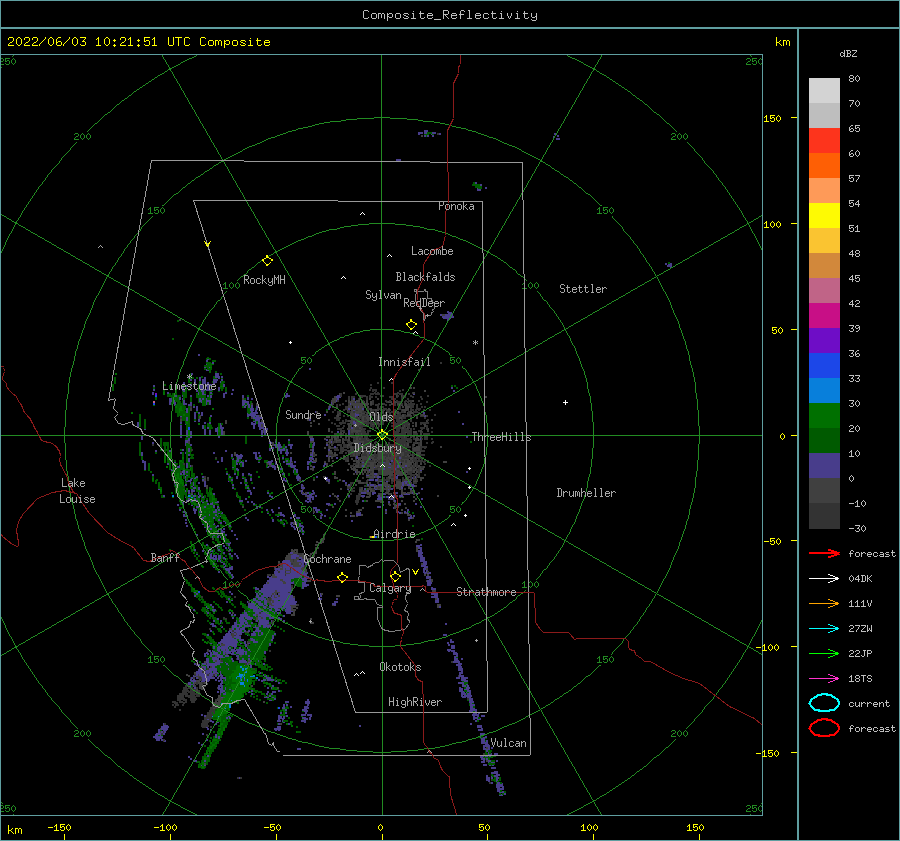Click the Sundre city label
The height and width of the screenshot is (841, 900).
[x=303, y=414]
